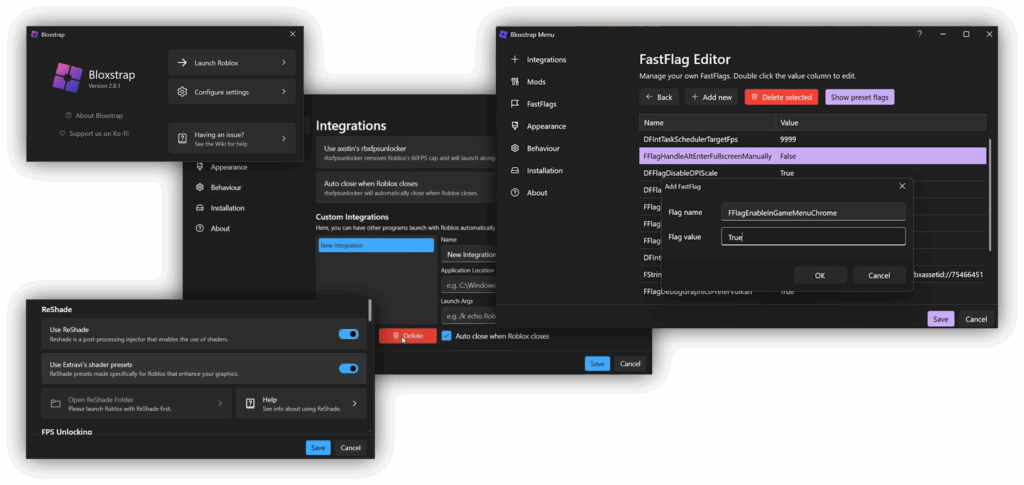Click the Integrations plus icon in Bloxstrap Menu

coord(515,59)
